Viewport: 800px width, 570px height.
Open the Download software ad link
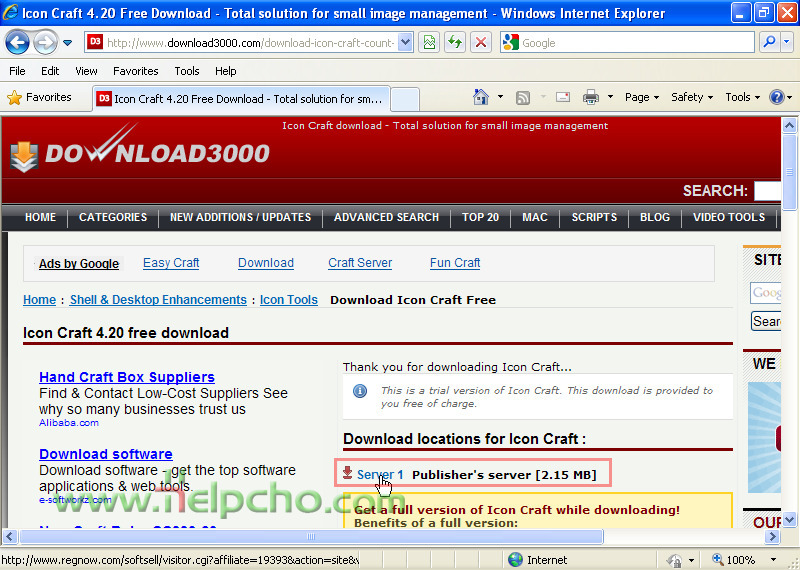(x=106, y=454)
